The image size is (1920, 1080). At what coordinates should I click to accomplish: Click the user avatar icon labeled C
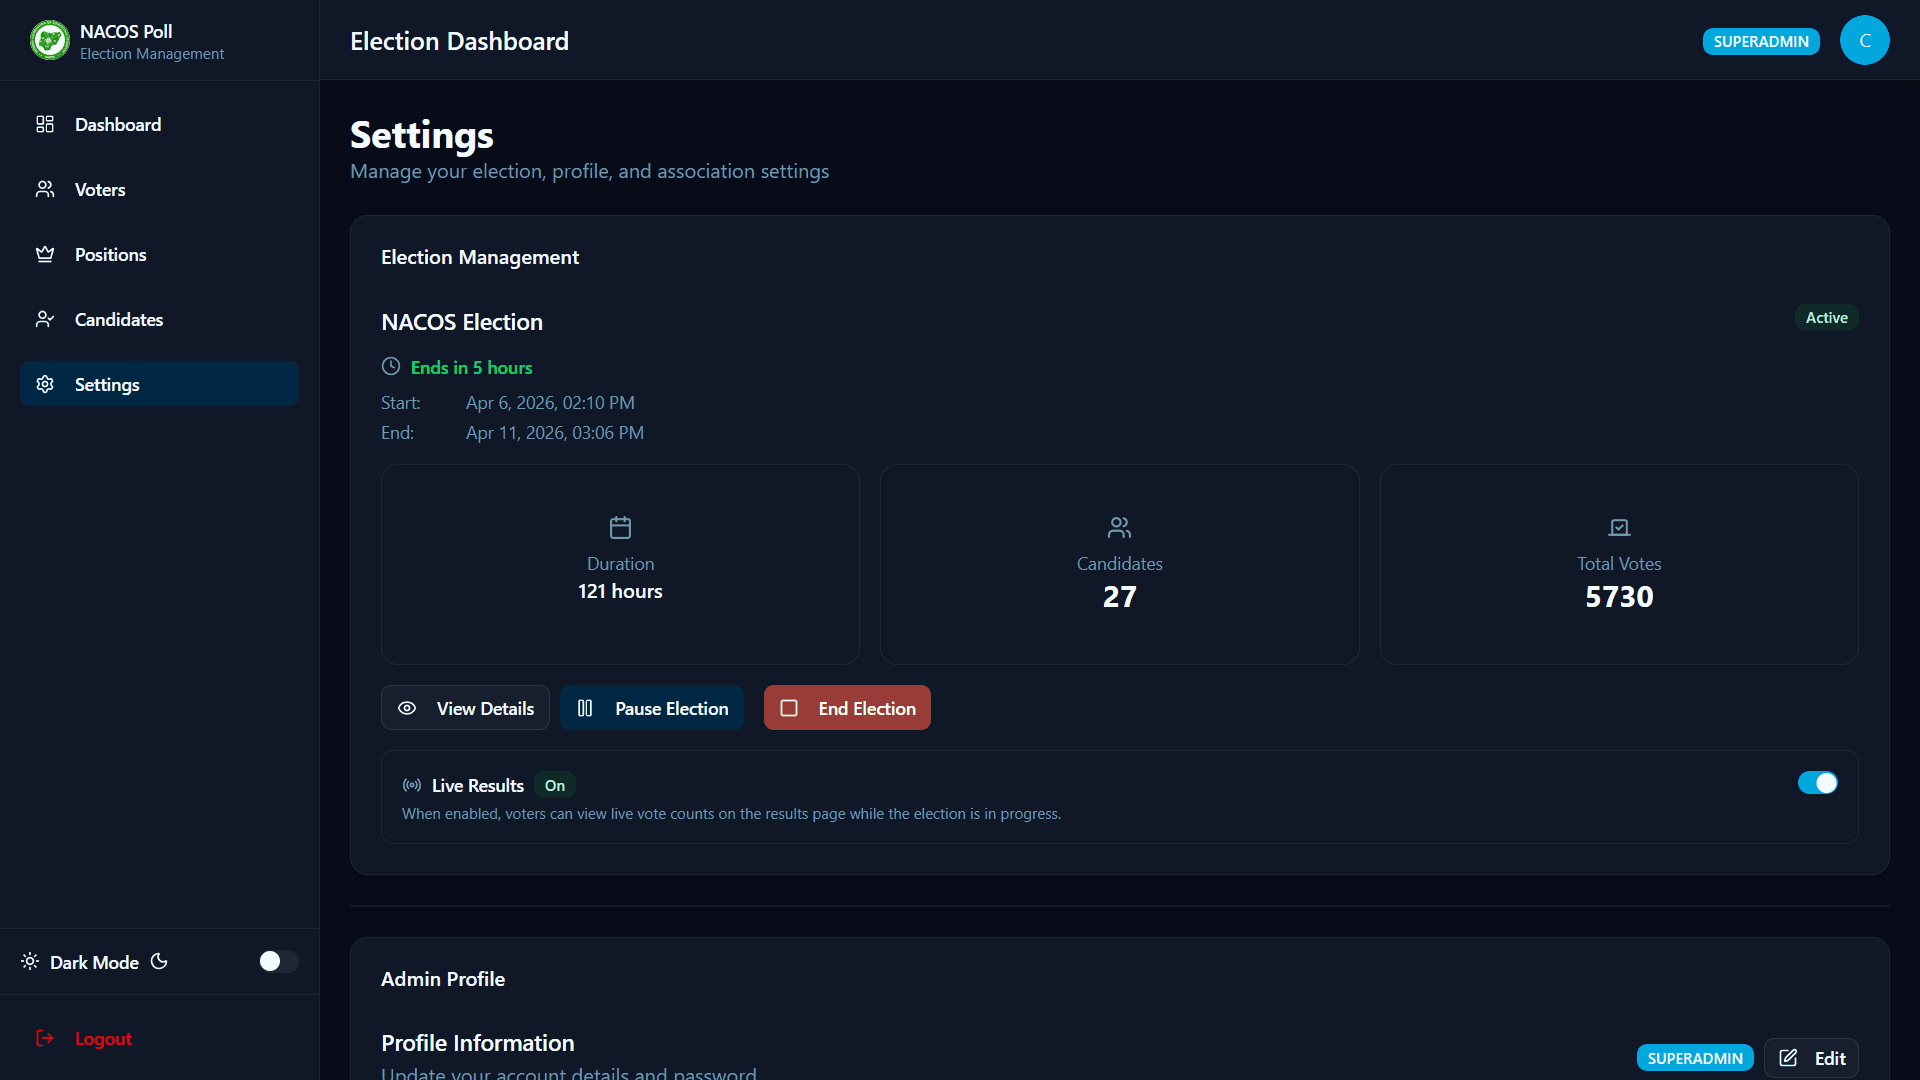point(1864,41)
